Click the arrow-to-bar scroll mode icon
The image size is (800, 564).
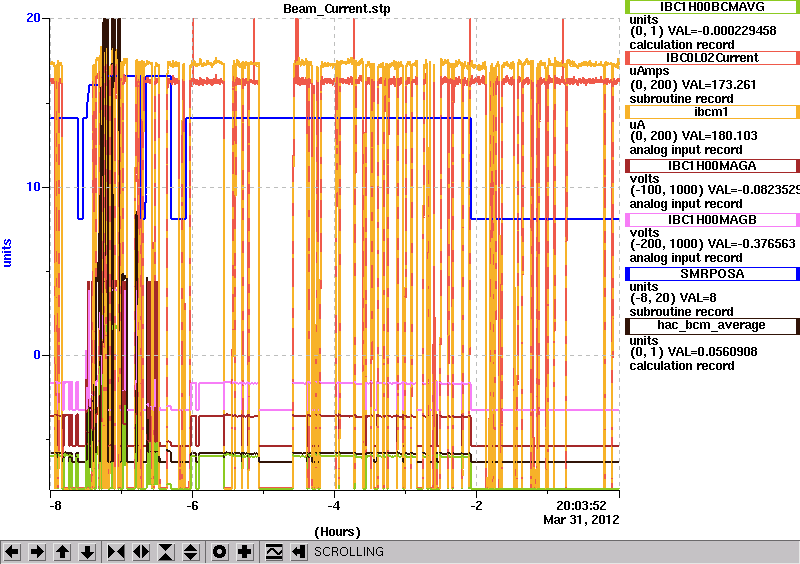point(299,552)
